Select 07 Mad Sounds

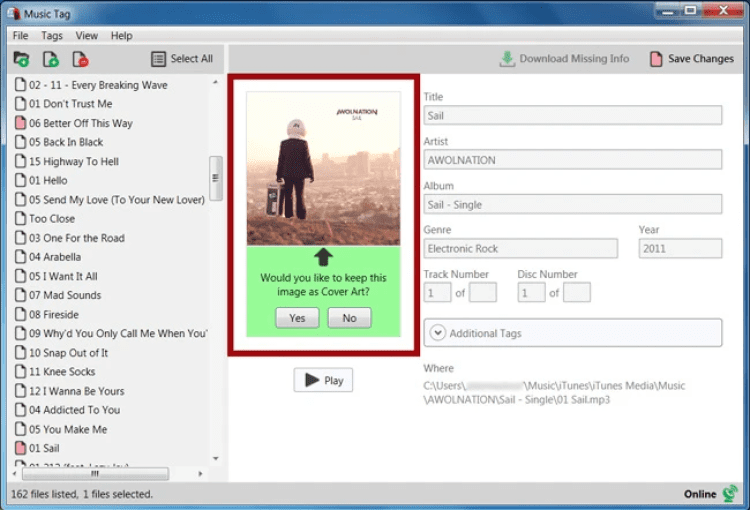pyautogui.click(x=65, y=295)
